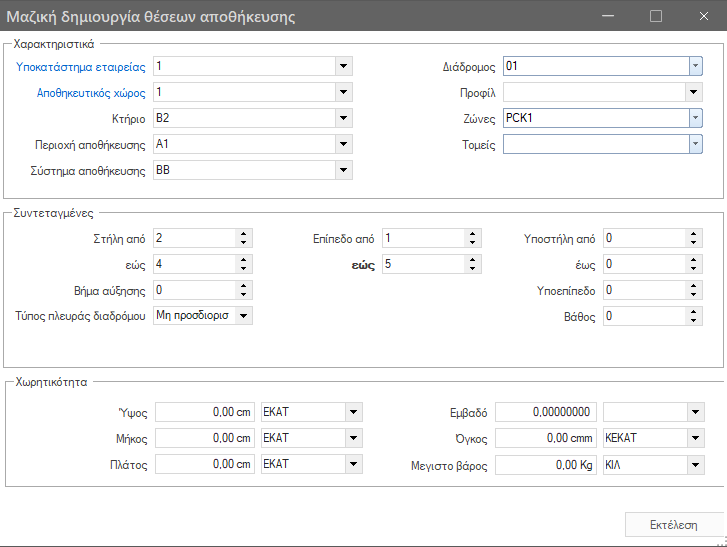Focus the Κτήριο field containing B2
Screen dimensions: 727x547
coord(244,118)
